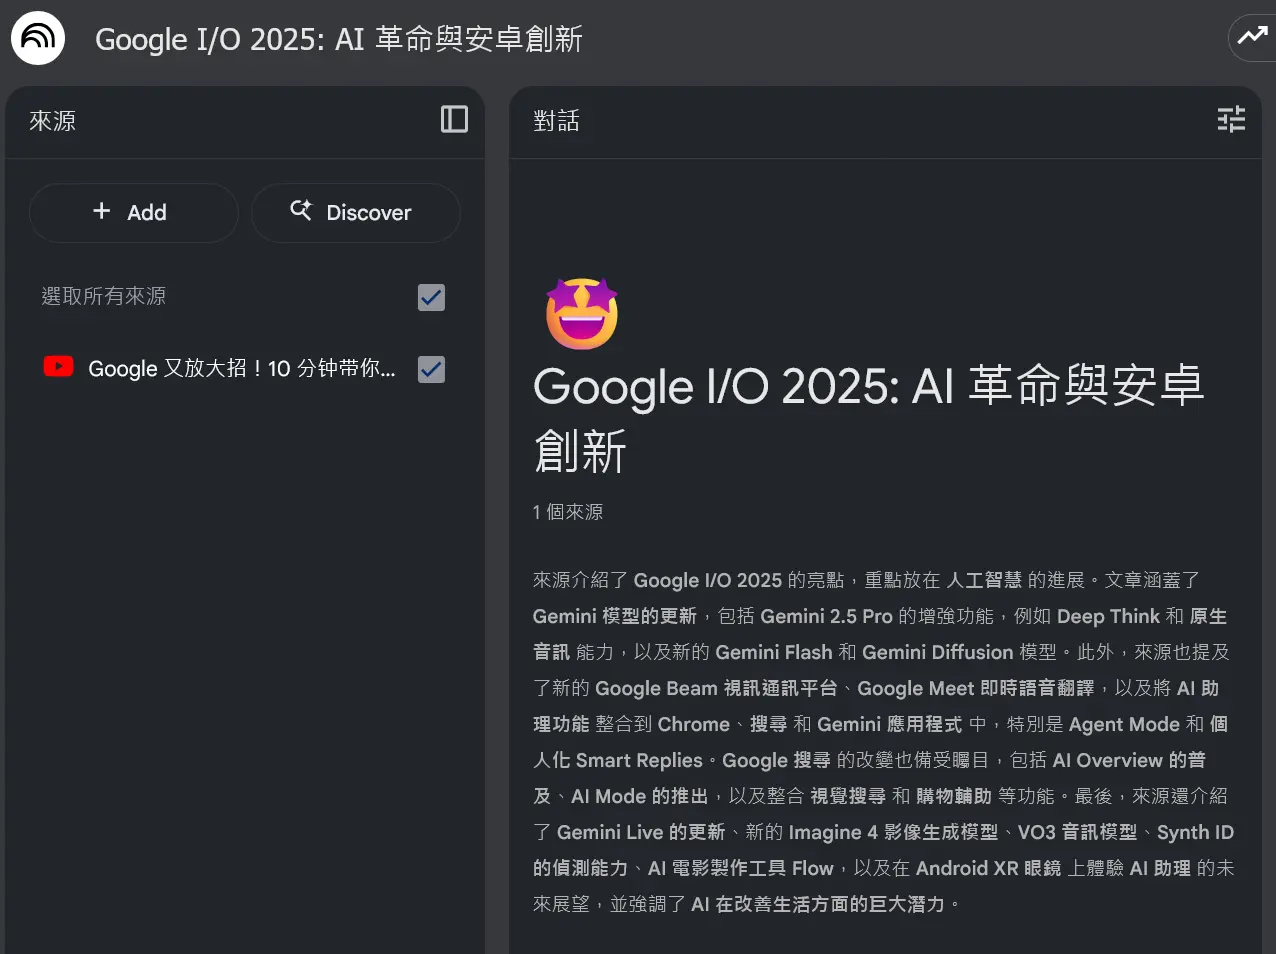Click the large Google I/O 2025 heading
This screenshot has height=954, width=1276.
click(869, 418)
